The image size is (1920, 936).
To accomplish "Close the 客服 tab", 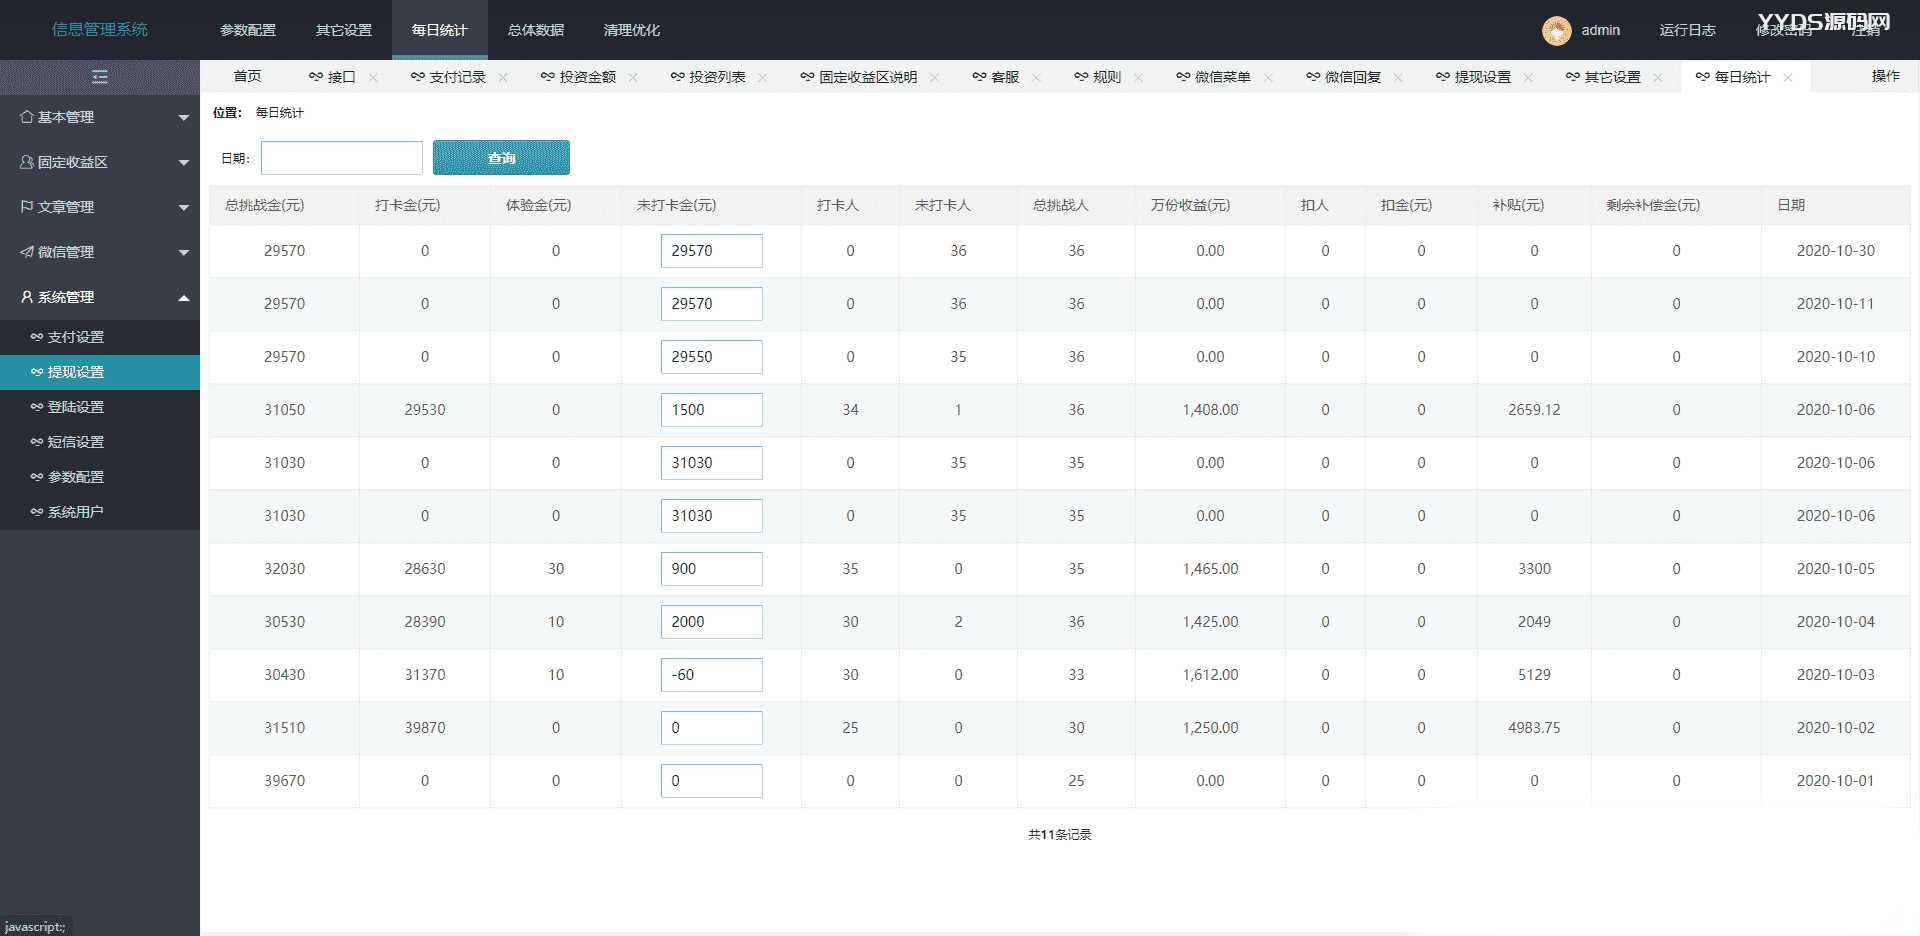I will (1037, 78).
